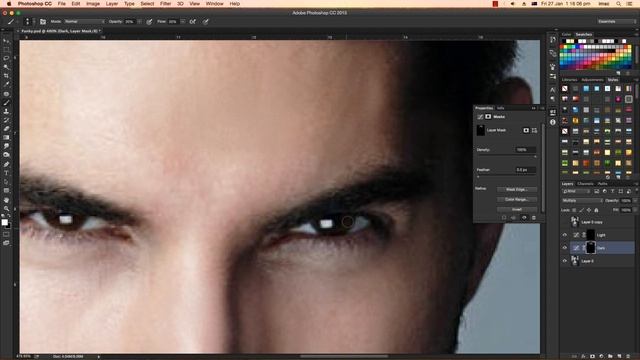Show hidden Layer 0 copy

click(565, 222)
